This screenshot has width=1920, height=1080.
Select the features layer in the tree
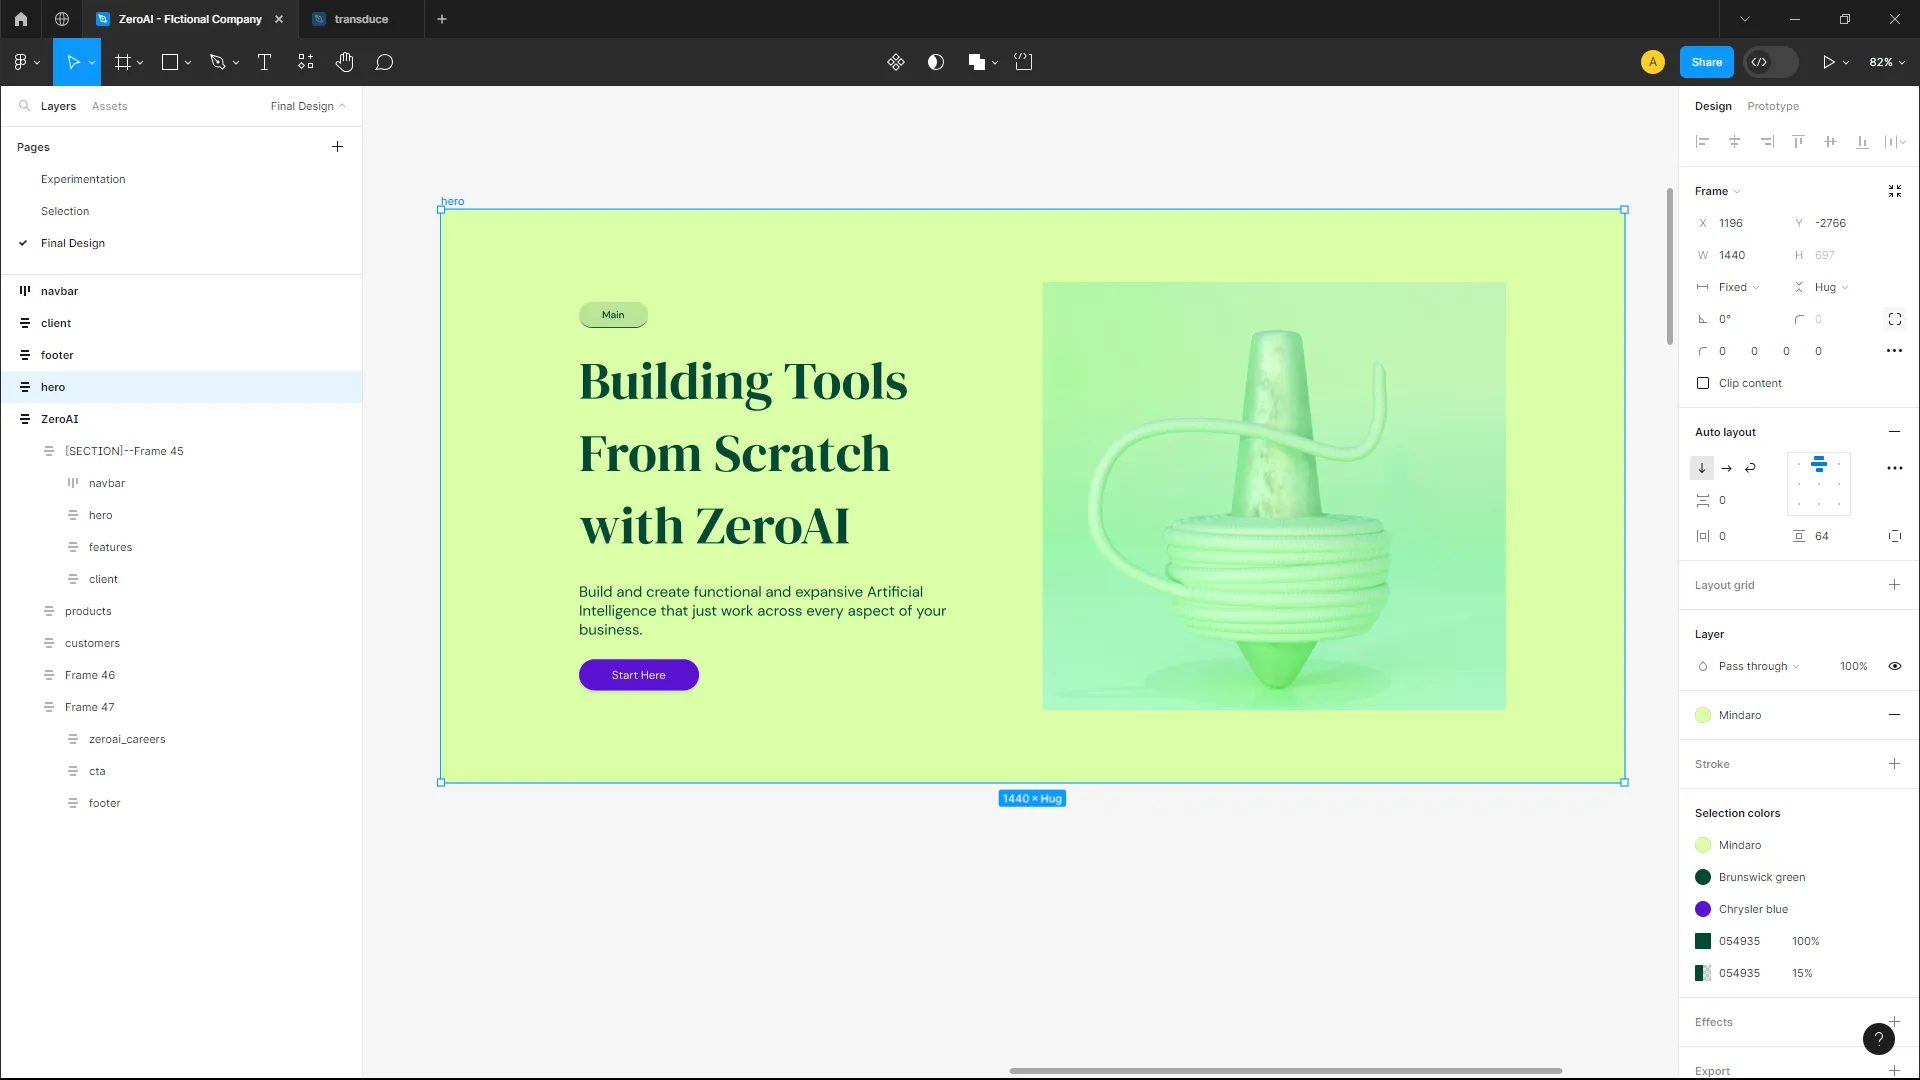point(110,547)
